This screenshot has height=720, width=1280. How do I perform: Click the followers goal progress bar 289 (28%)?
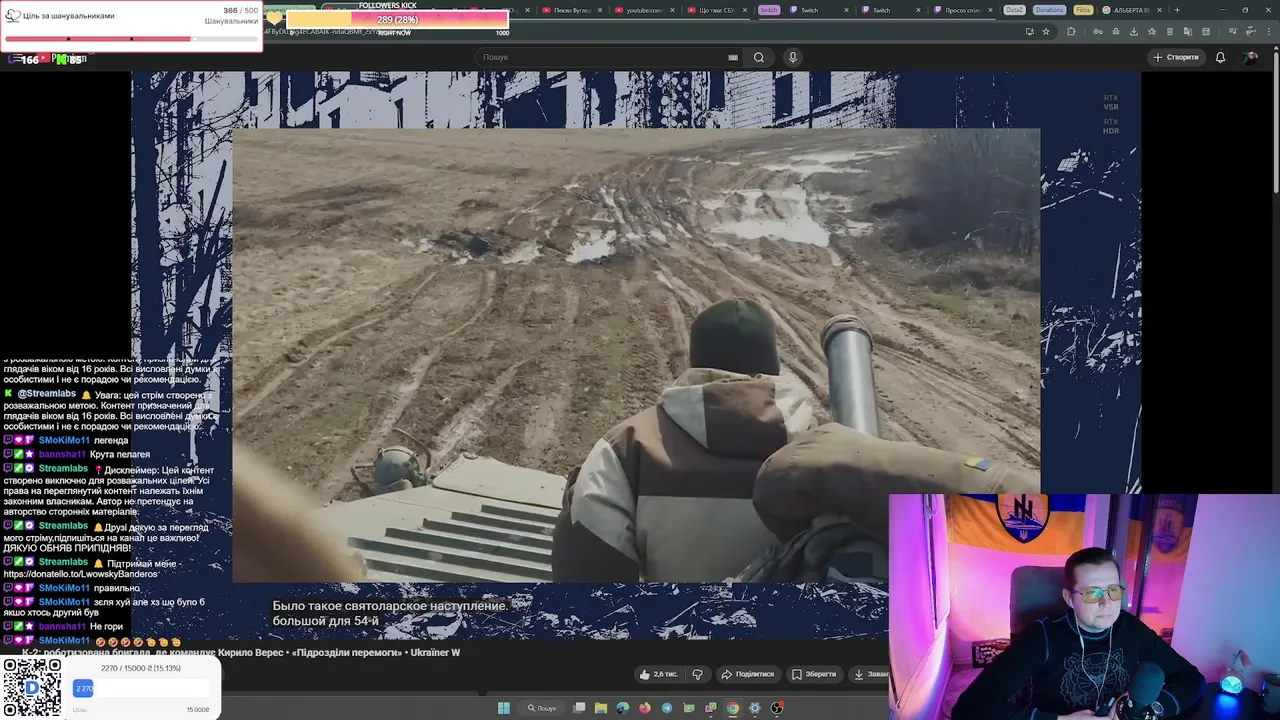click(x=397, y=20)
